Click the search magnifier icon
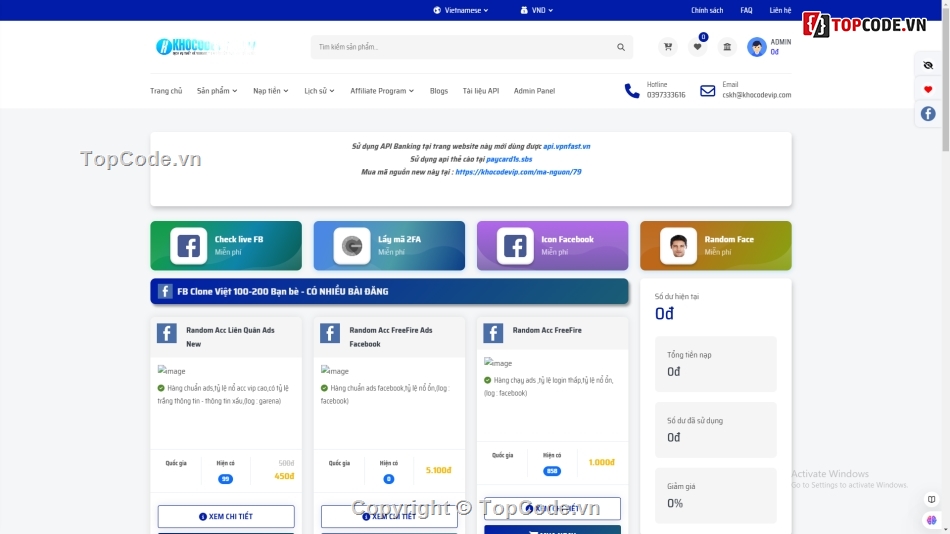 coord(621,47)
